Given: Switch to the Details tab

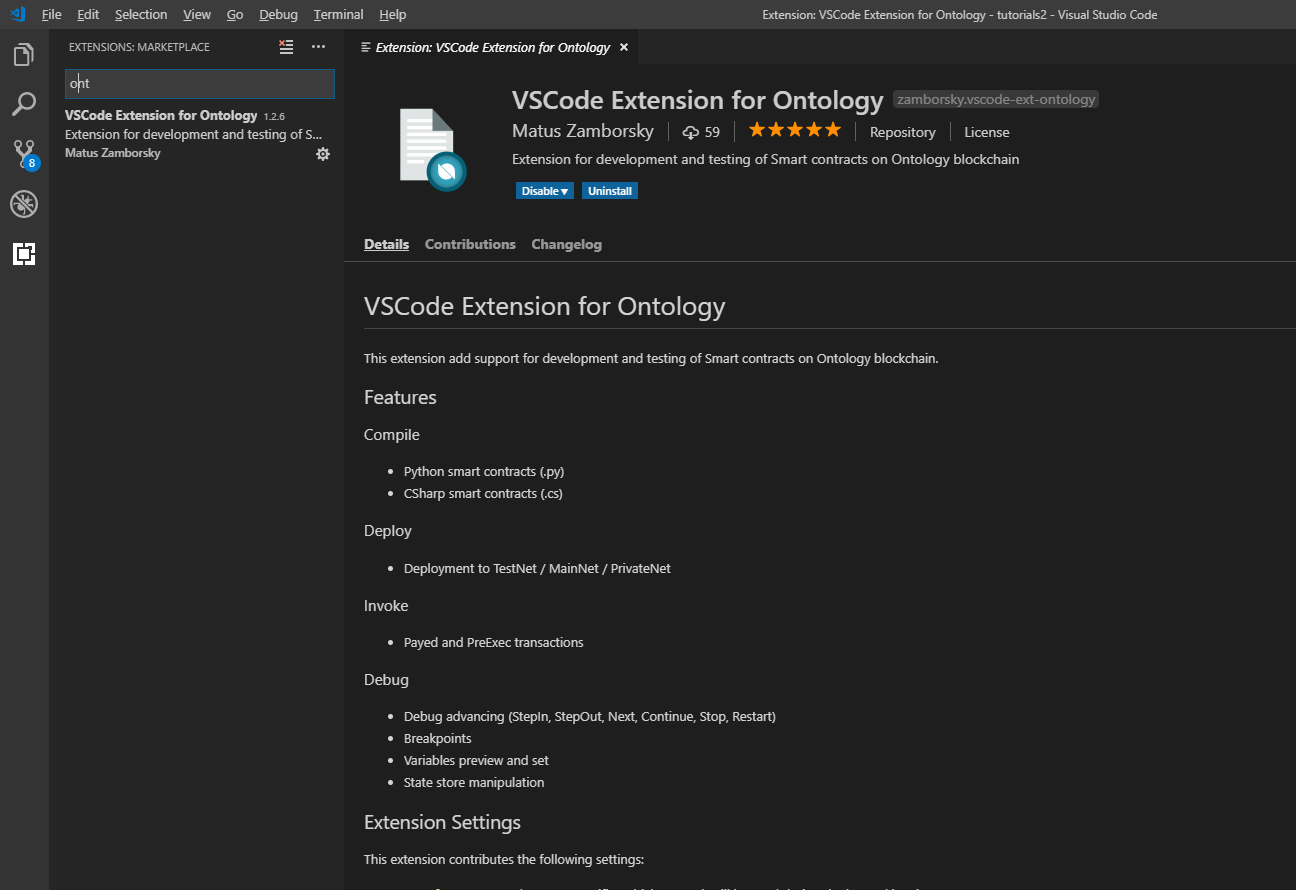Looking at the screenshot, I should [386, 244].
